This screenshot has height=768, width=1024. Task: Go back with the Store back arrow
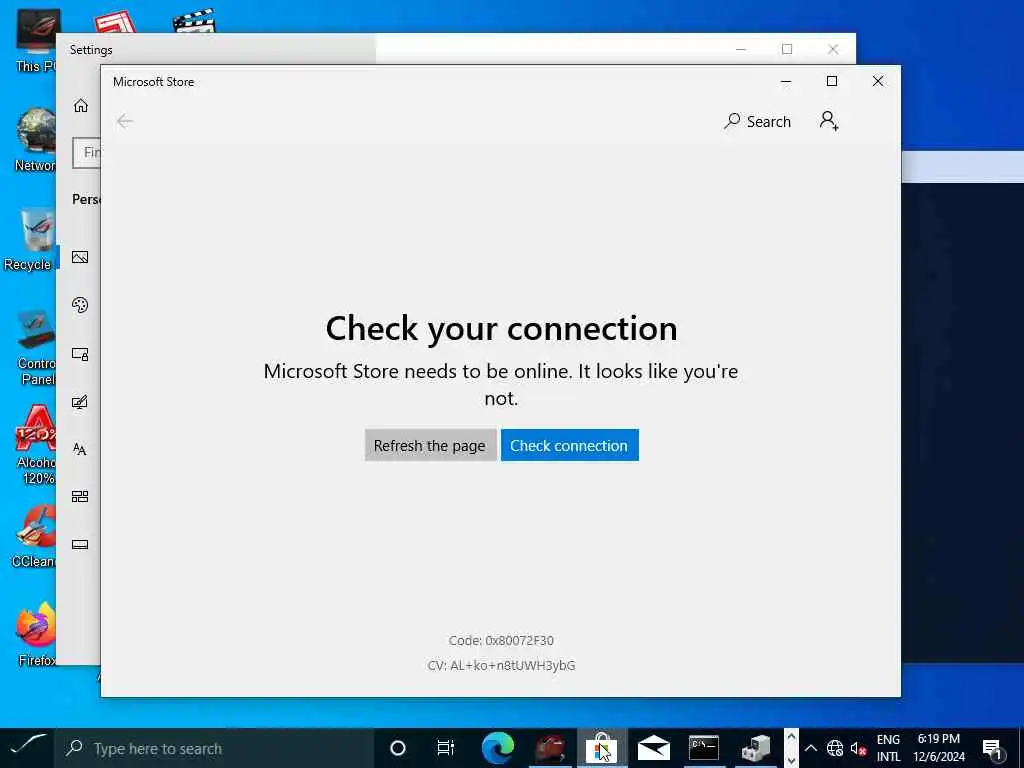[125, 121]
